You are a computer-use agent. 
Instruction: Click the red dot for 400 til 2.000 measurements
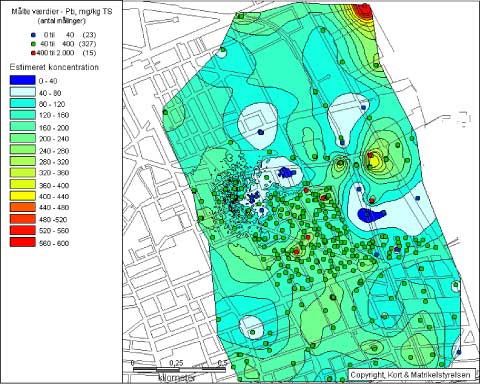tap(33, 53)
